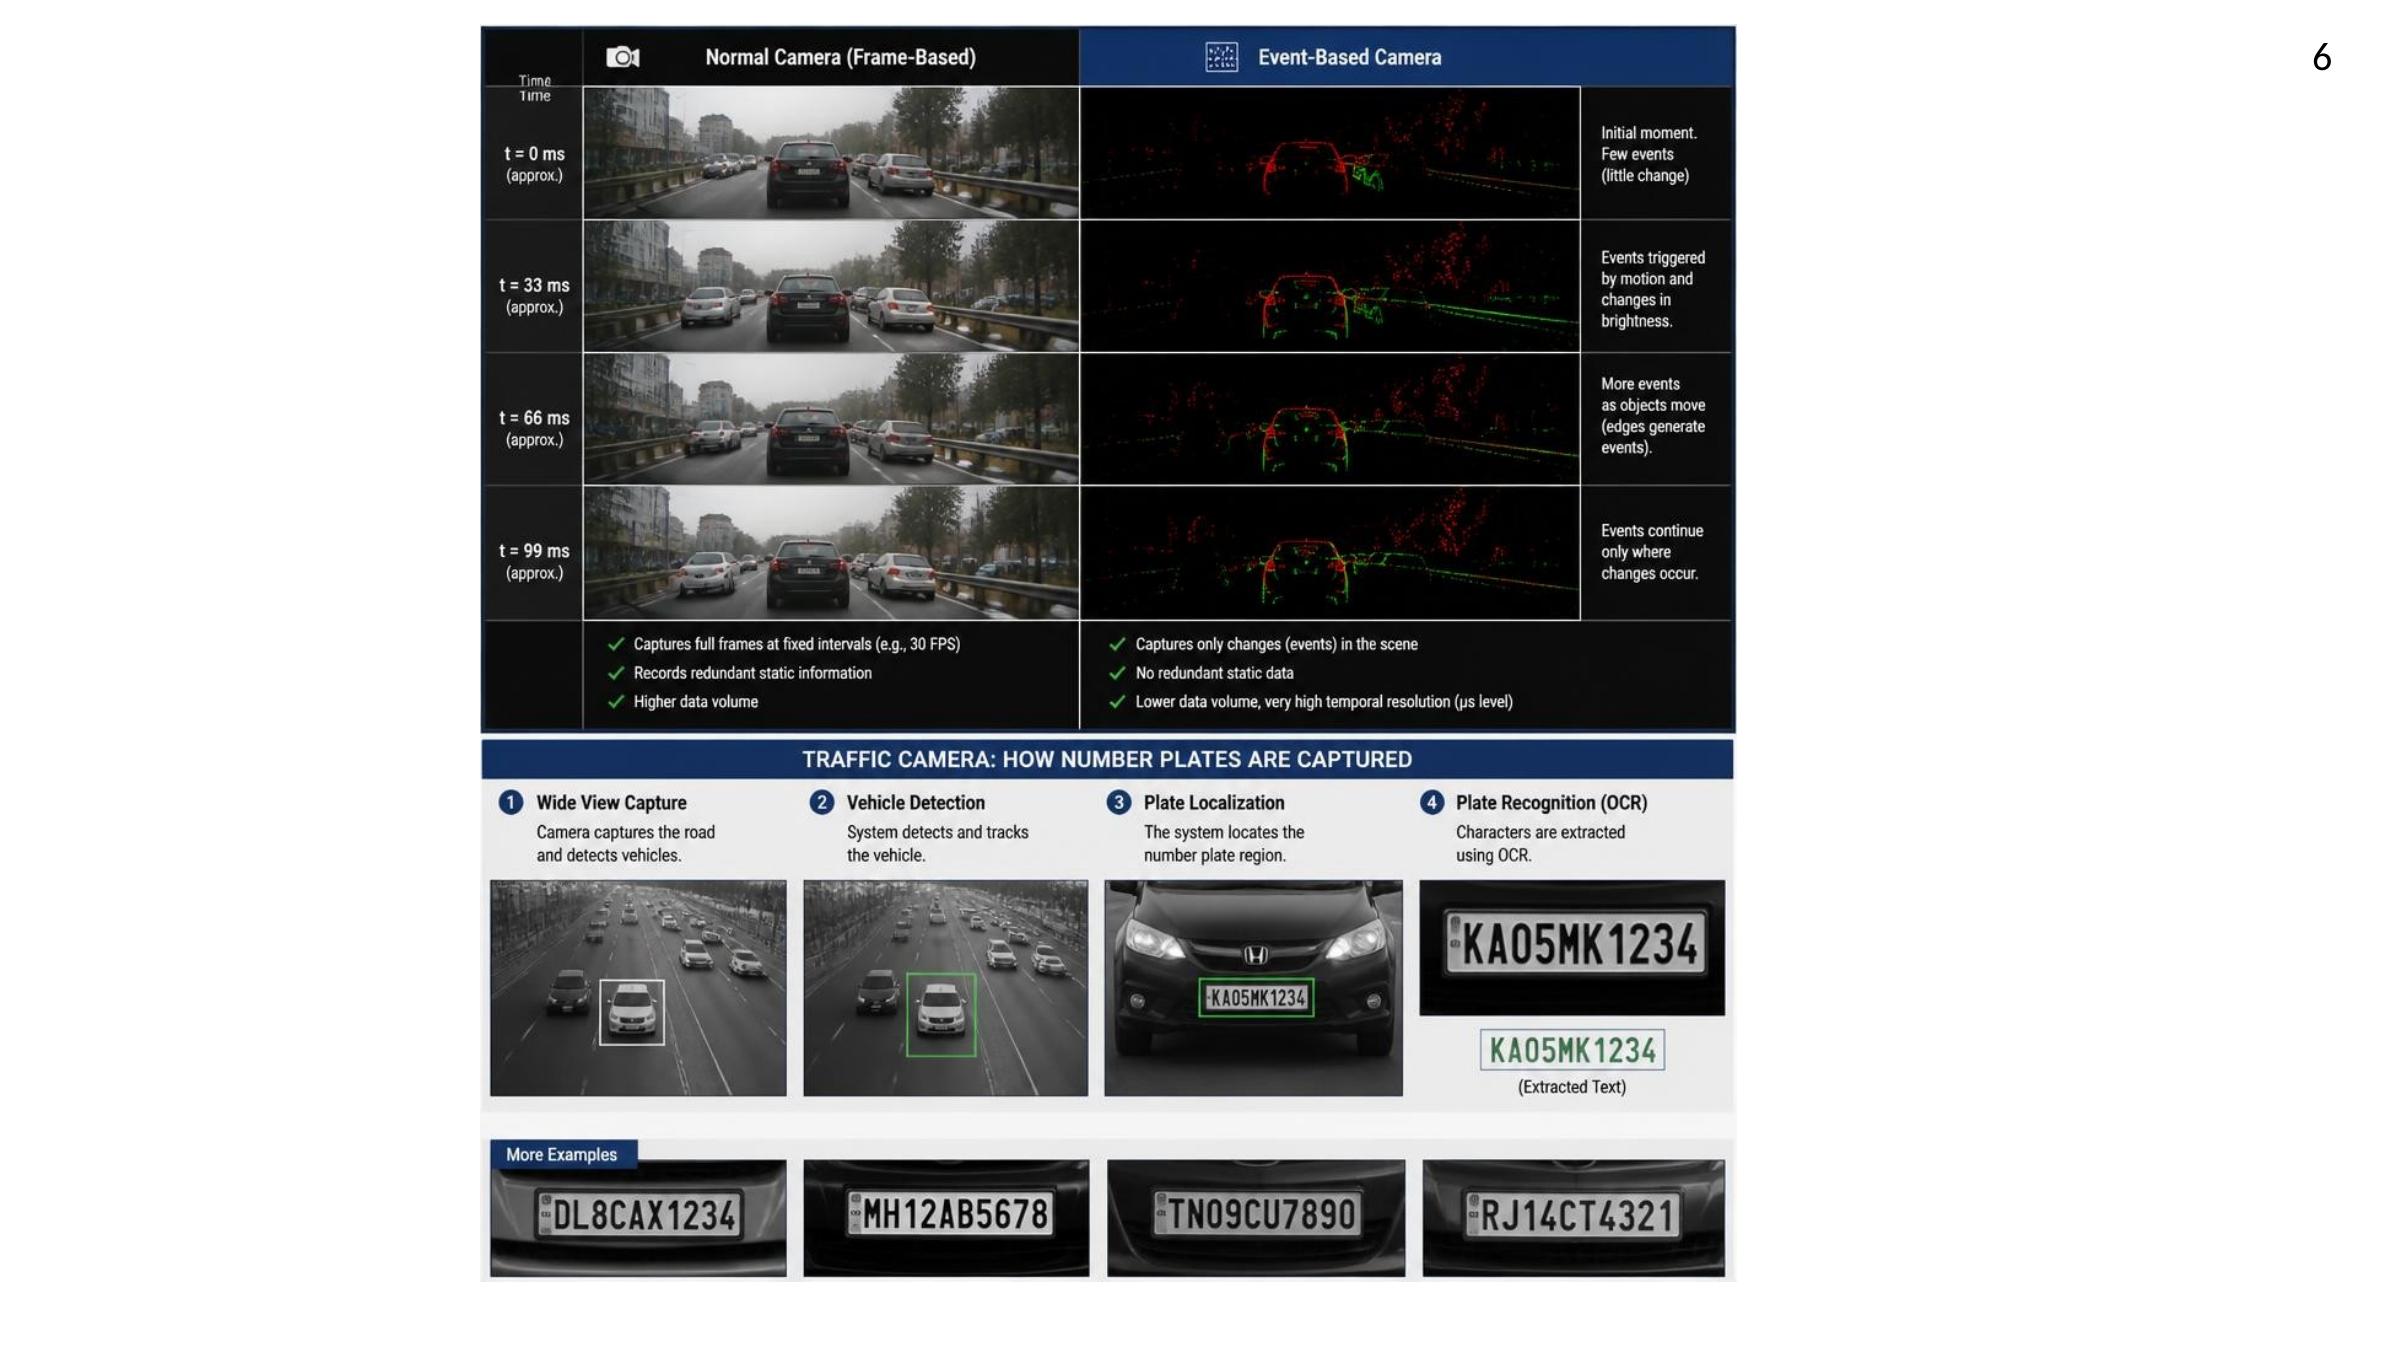This screenshot has height=1350, width=2400.
Task: Click the 'More events as objects move' note
Action: click(1652, 415)
